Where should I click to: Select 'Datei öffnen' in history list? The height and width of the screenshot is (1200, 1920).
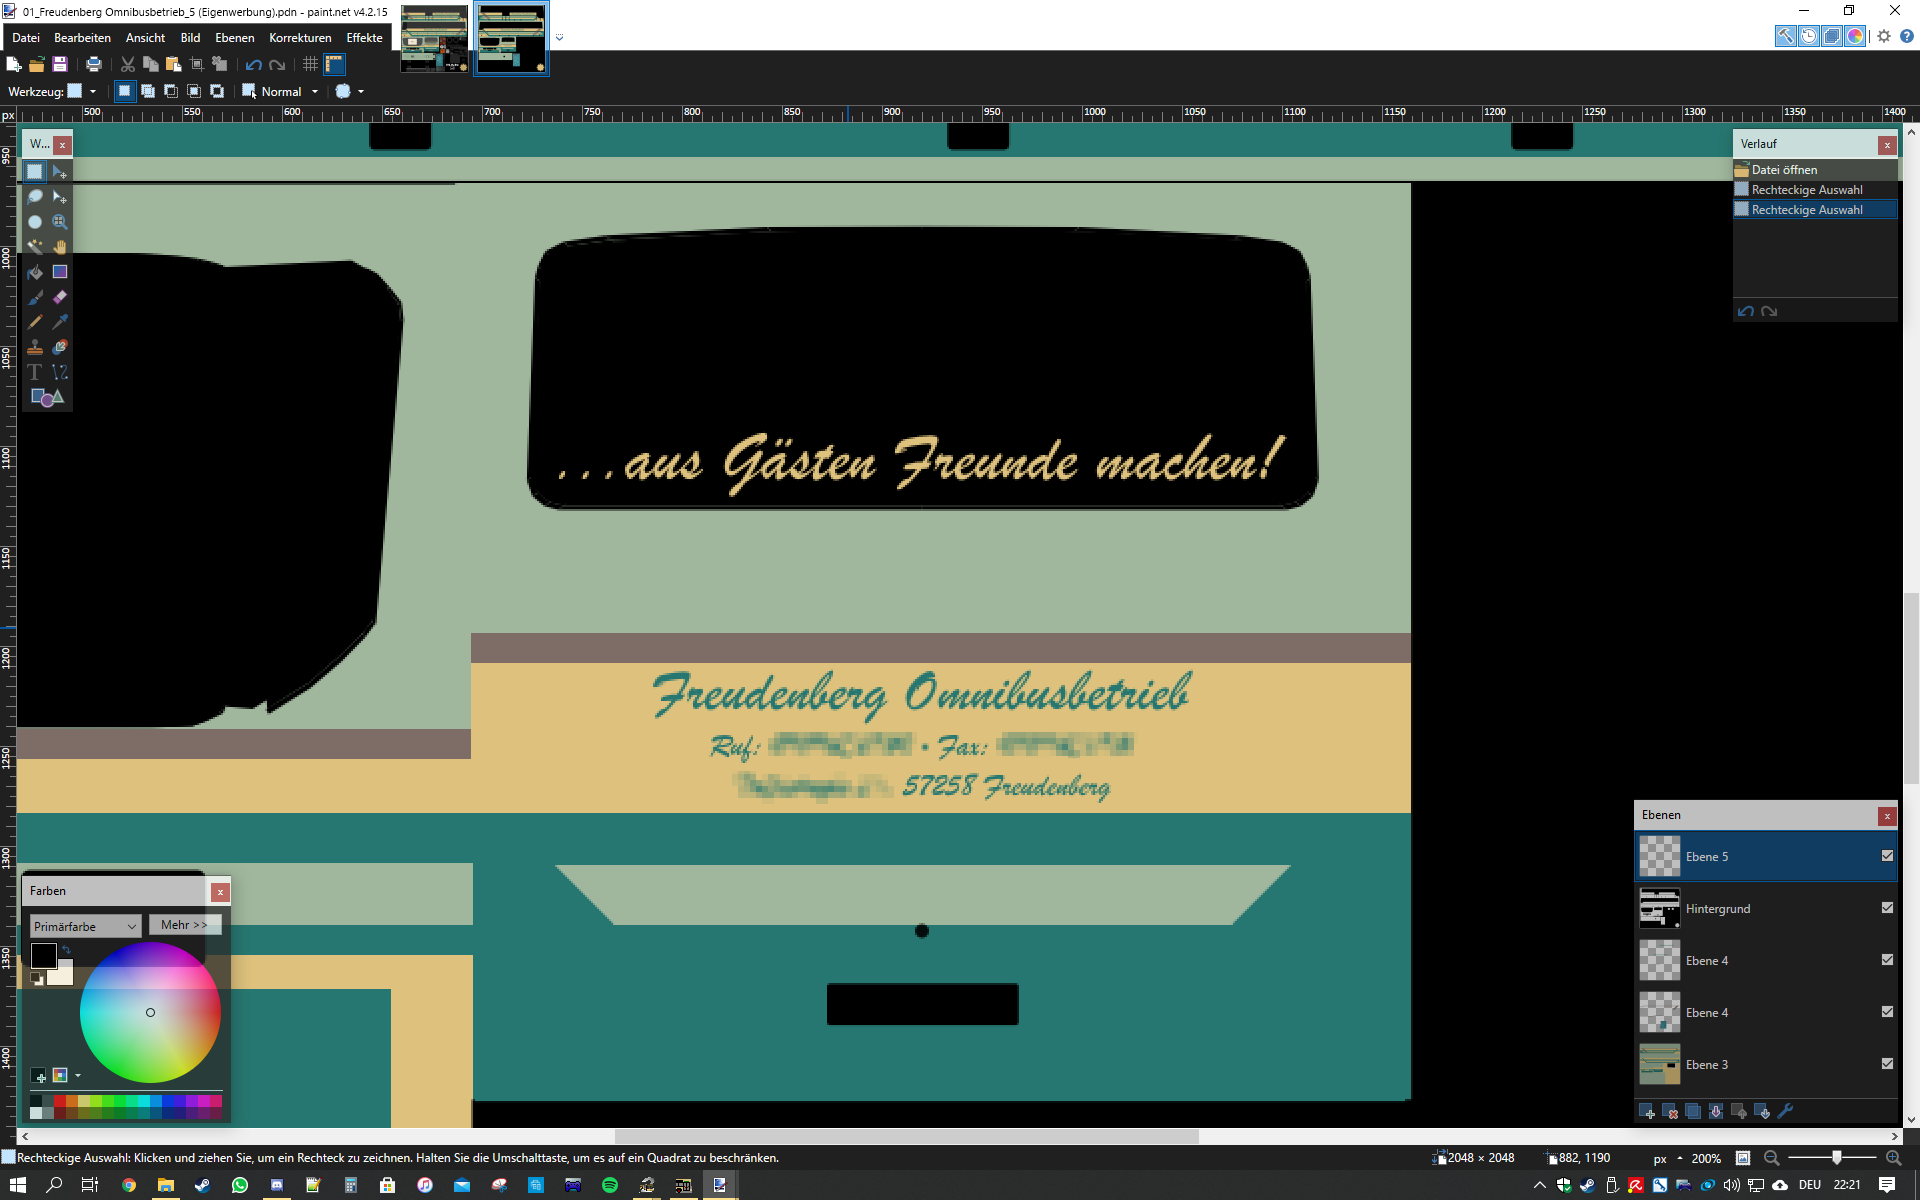point(1784,170)
